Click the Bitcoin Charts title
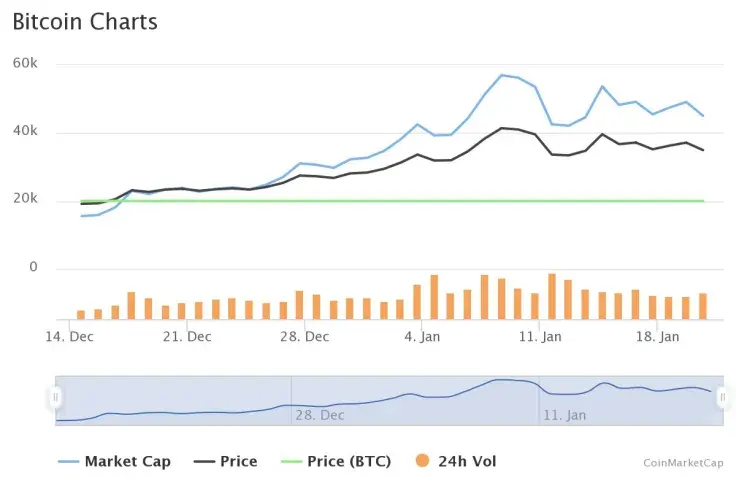Image resolution: width=736 pixels, height=491 pixels. (x=85, y=22)
